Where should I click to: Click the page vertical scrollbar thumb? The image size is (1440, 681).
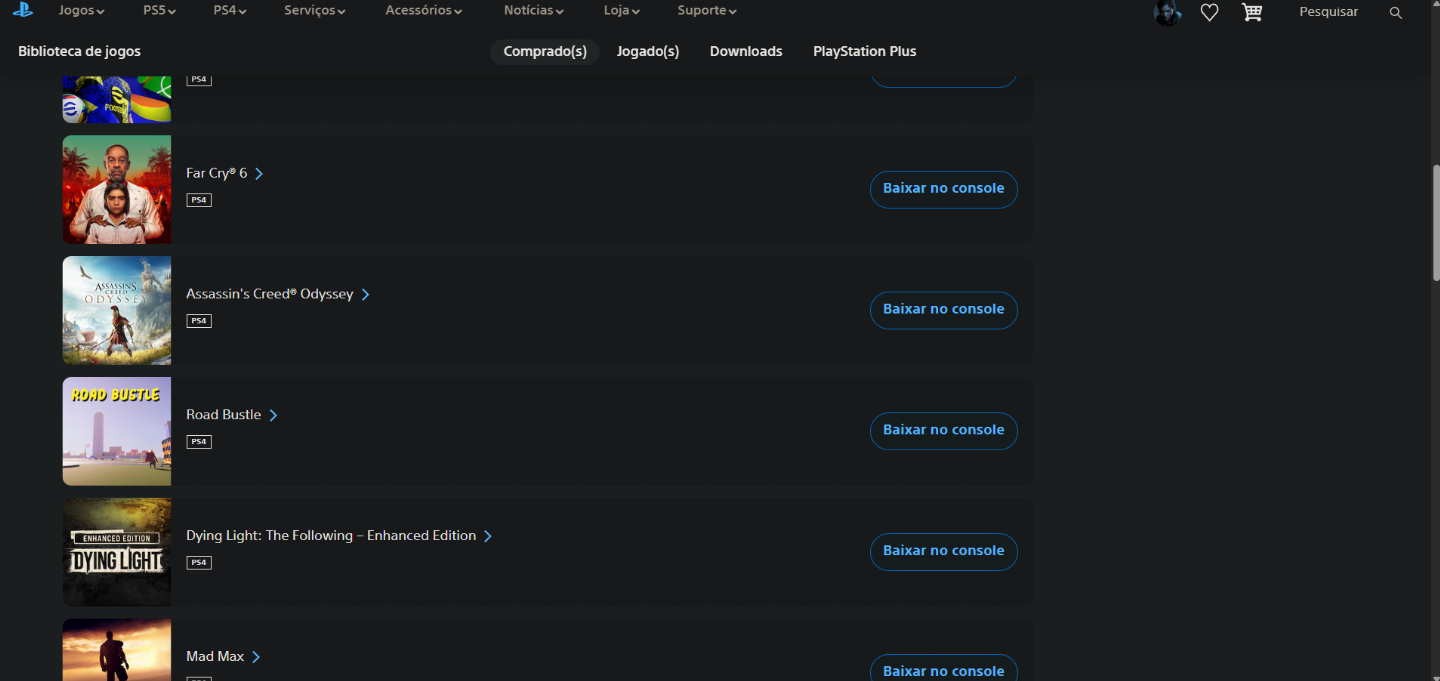click(1435, 222)
